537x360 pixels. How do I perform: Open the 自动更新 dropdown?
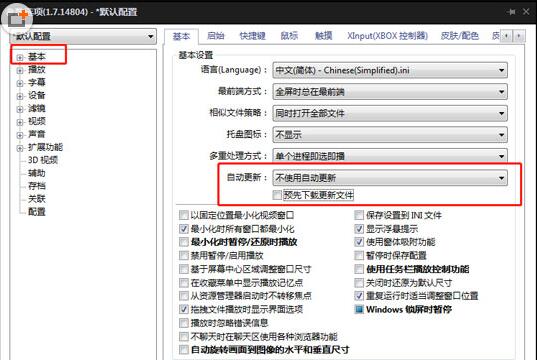[x=390, y=178]
